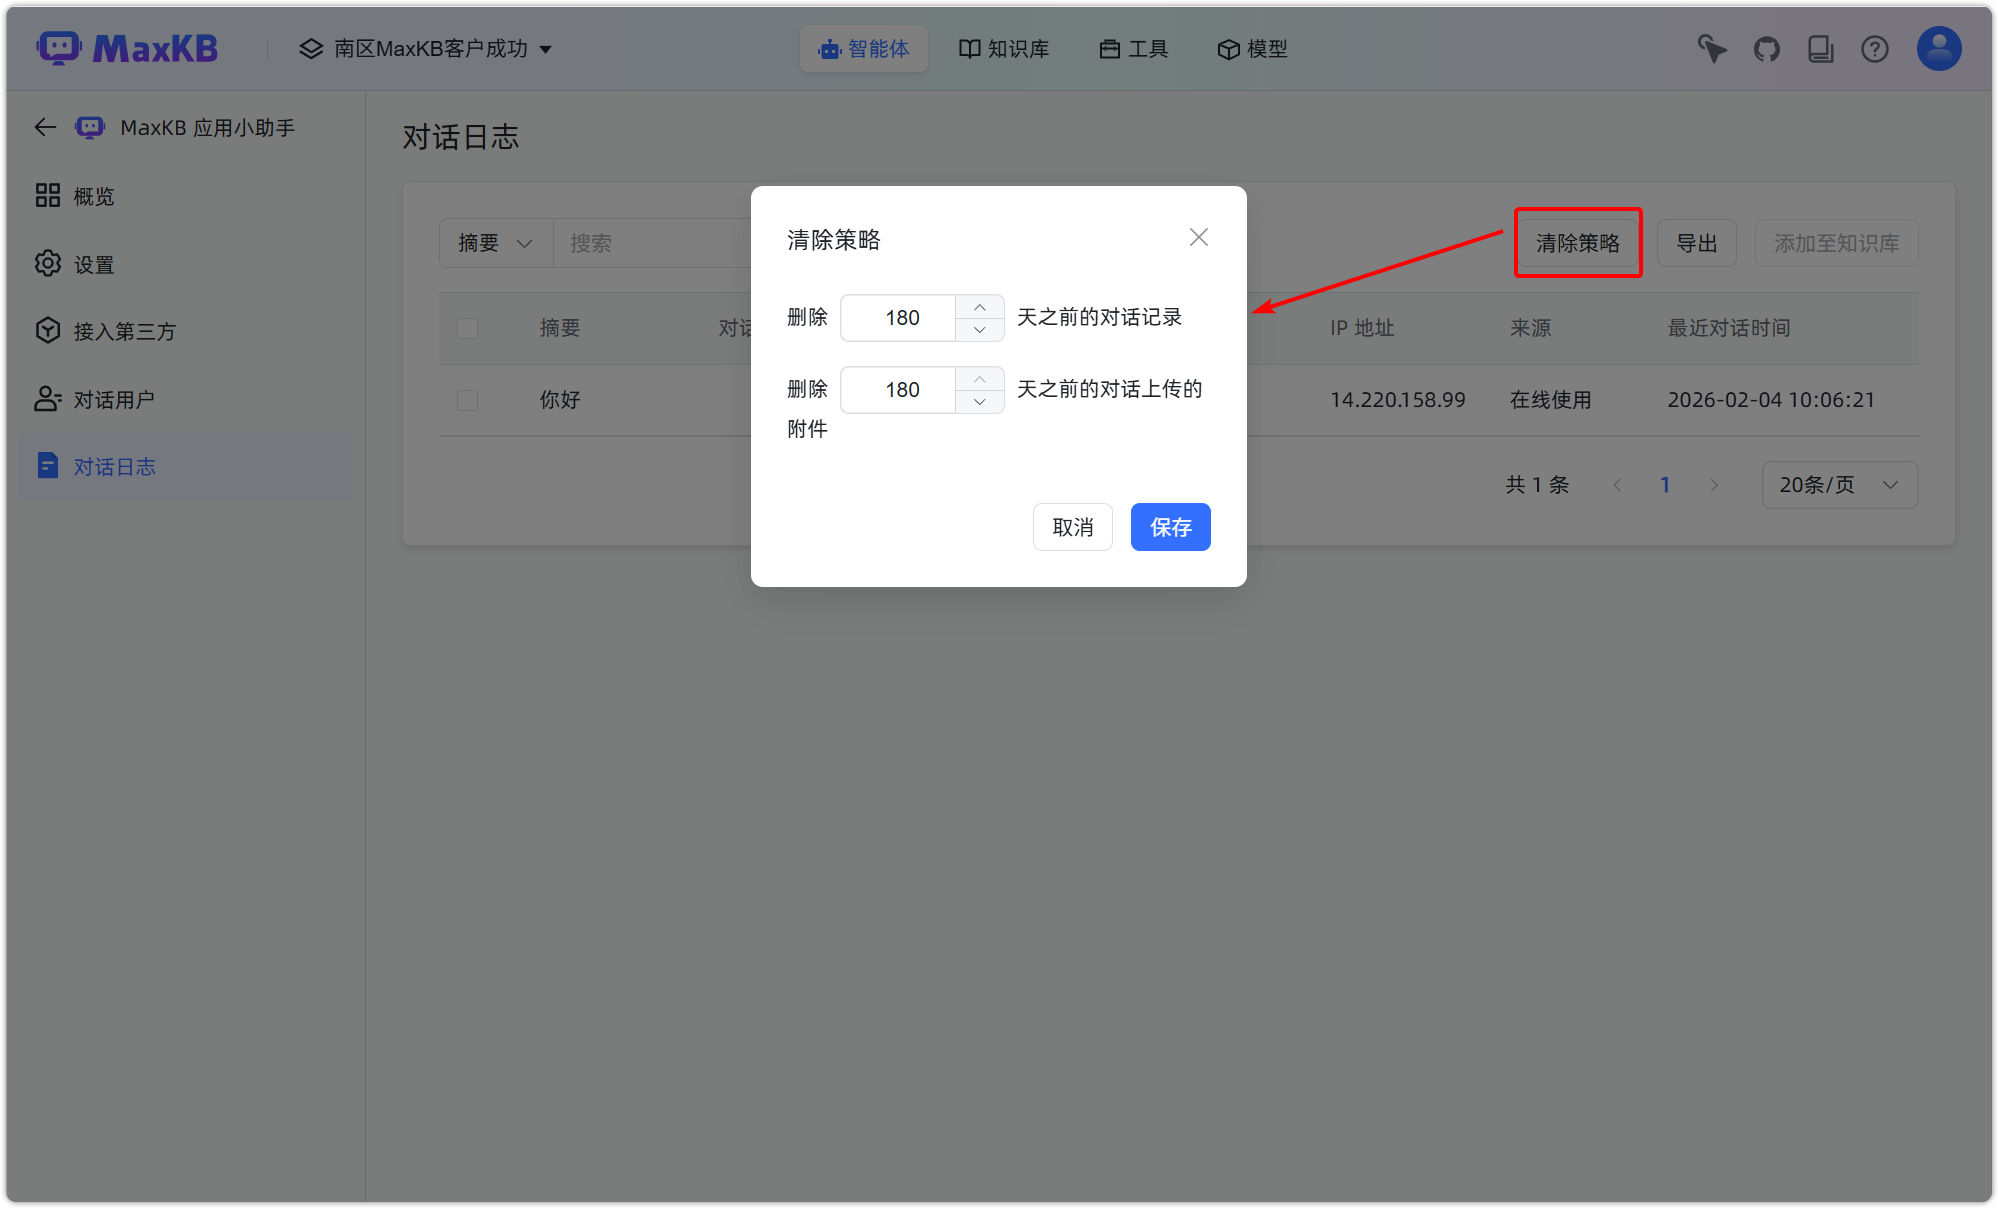Open the 摘要 filter dropdown

pyautogui.click(x=495, y=242)
